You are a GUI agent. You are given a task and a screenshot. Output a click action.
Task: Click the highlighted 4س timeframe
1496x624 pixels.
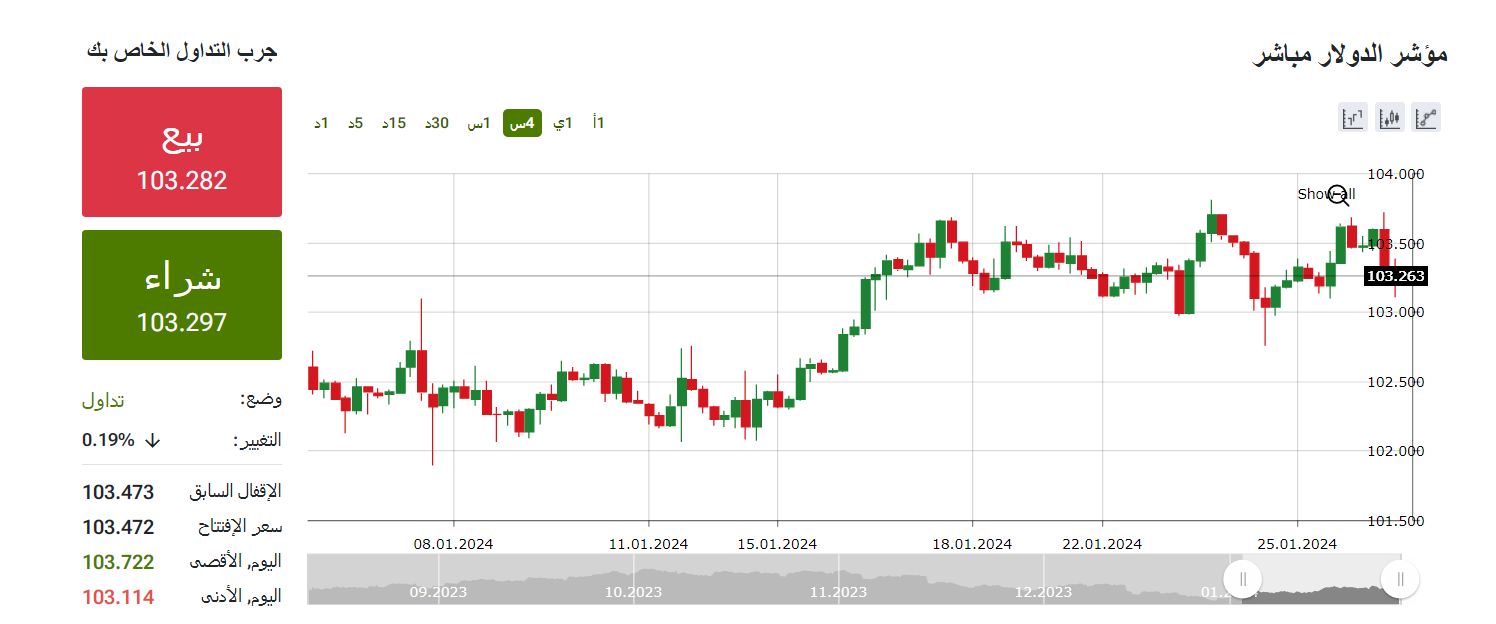point(522,123)
